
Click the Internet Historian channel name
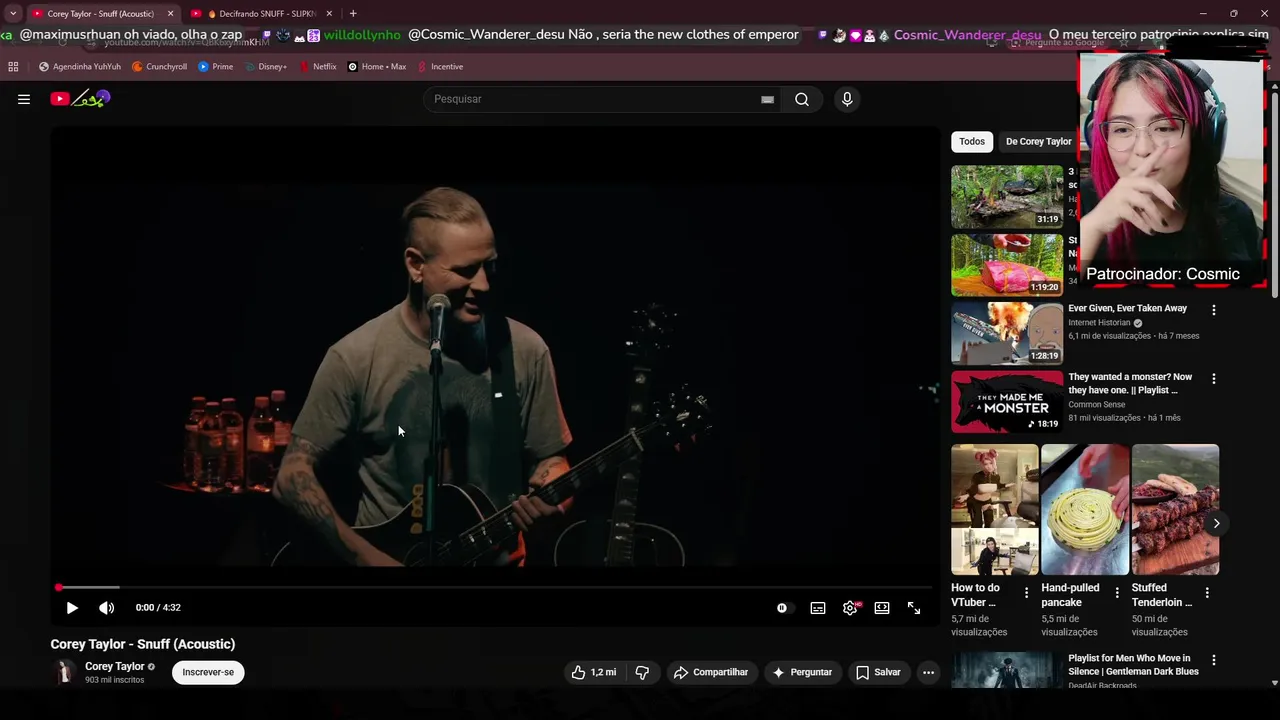(1099, 323)
